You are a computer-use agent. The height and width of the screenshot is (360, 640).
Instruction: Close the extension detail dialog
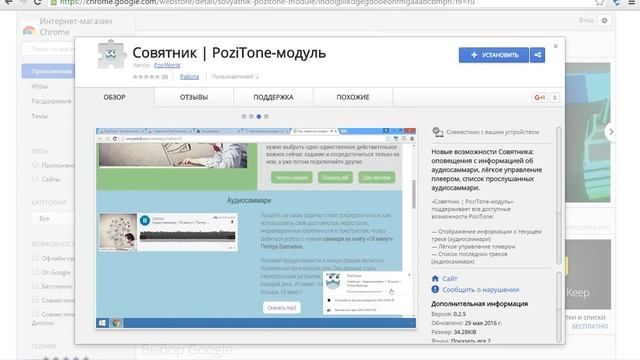556,46
